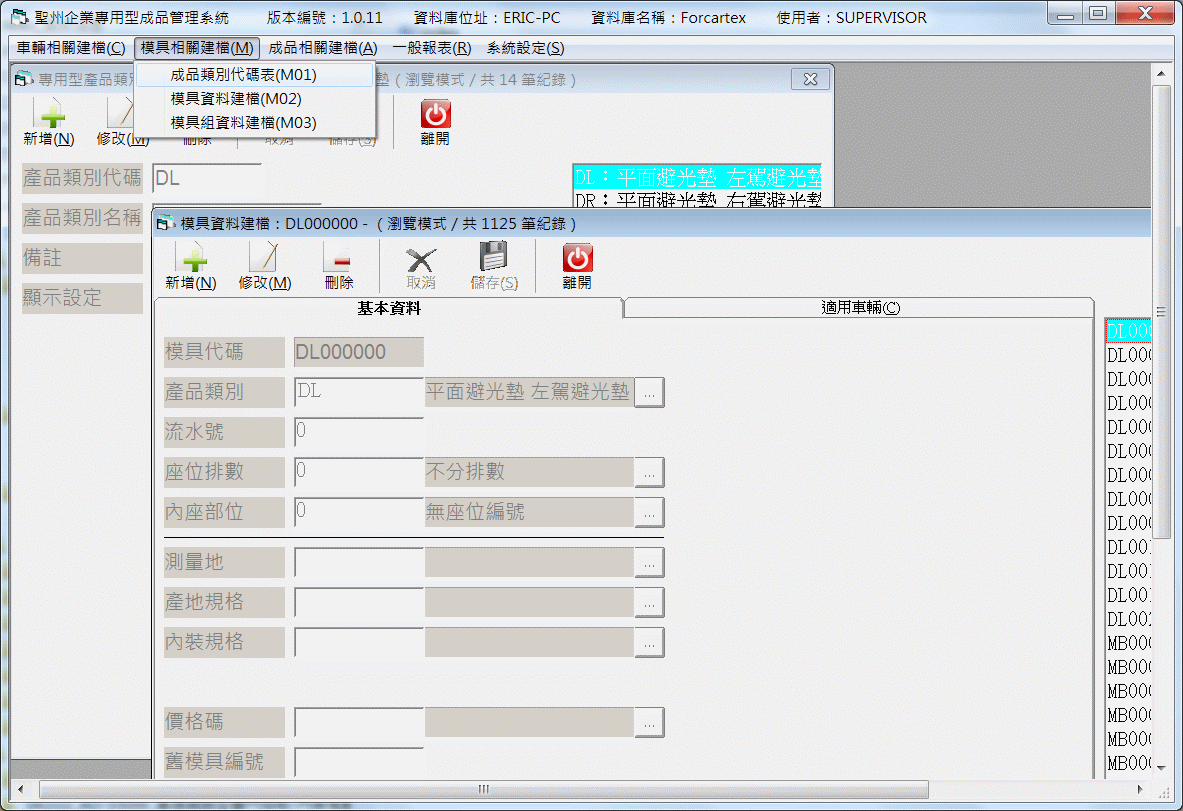This screenshot has height=811, width=1183.
Task: Open the 一般報表(R) menu
Action: pos(432,48)
